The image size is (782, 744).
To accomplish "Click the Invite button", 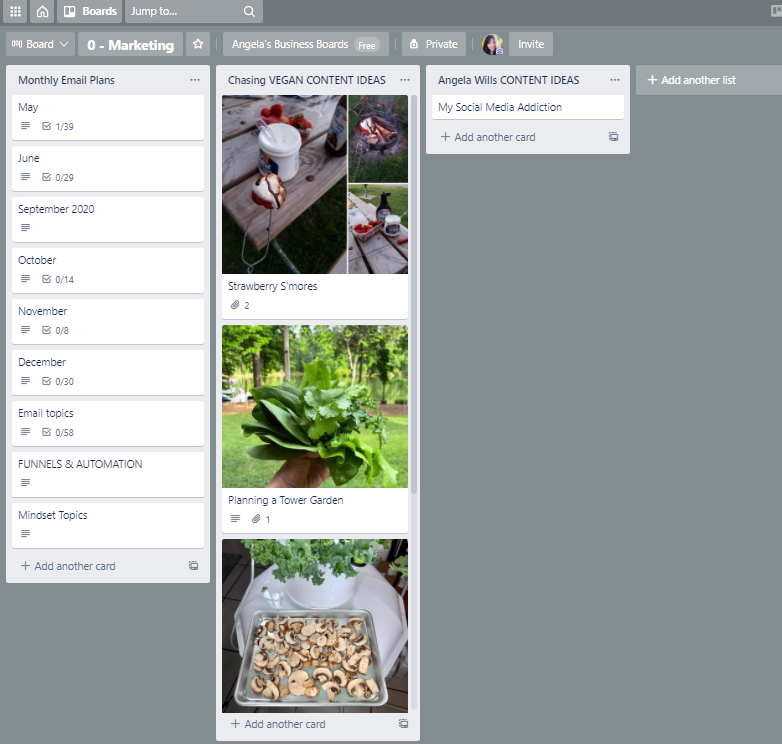I will [531, 44].
